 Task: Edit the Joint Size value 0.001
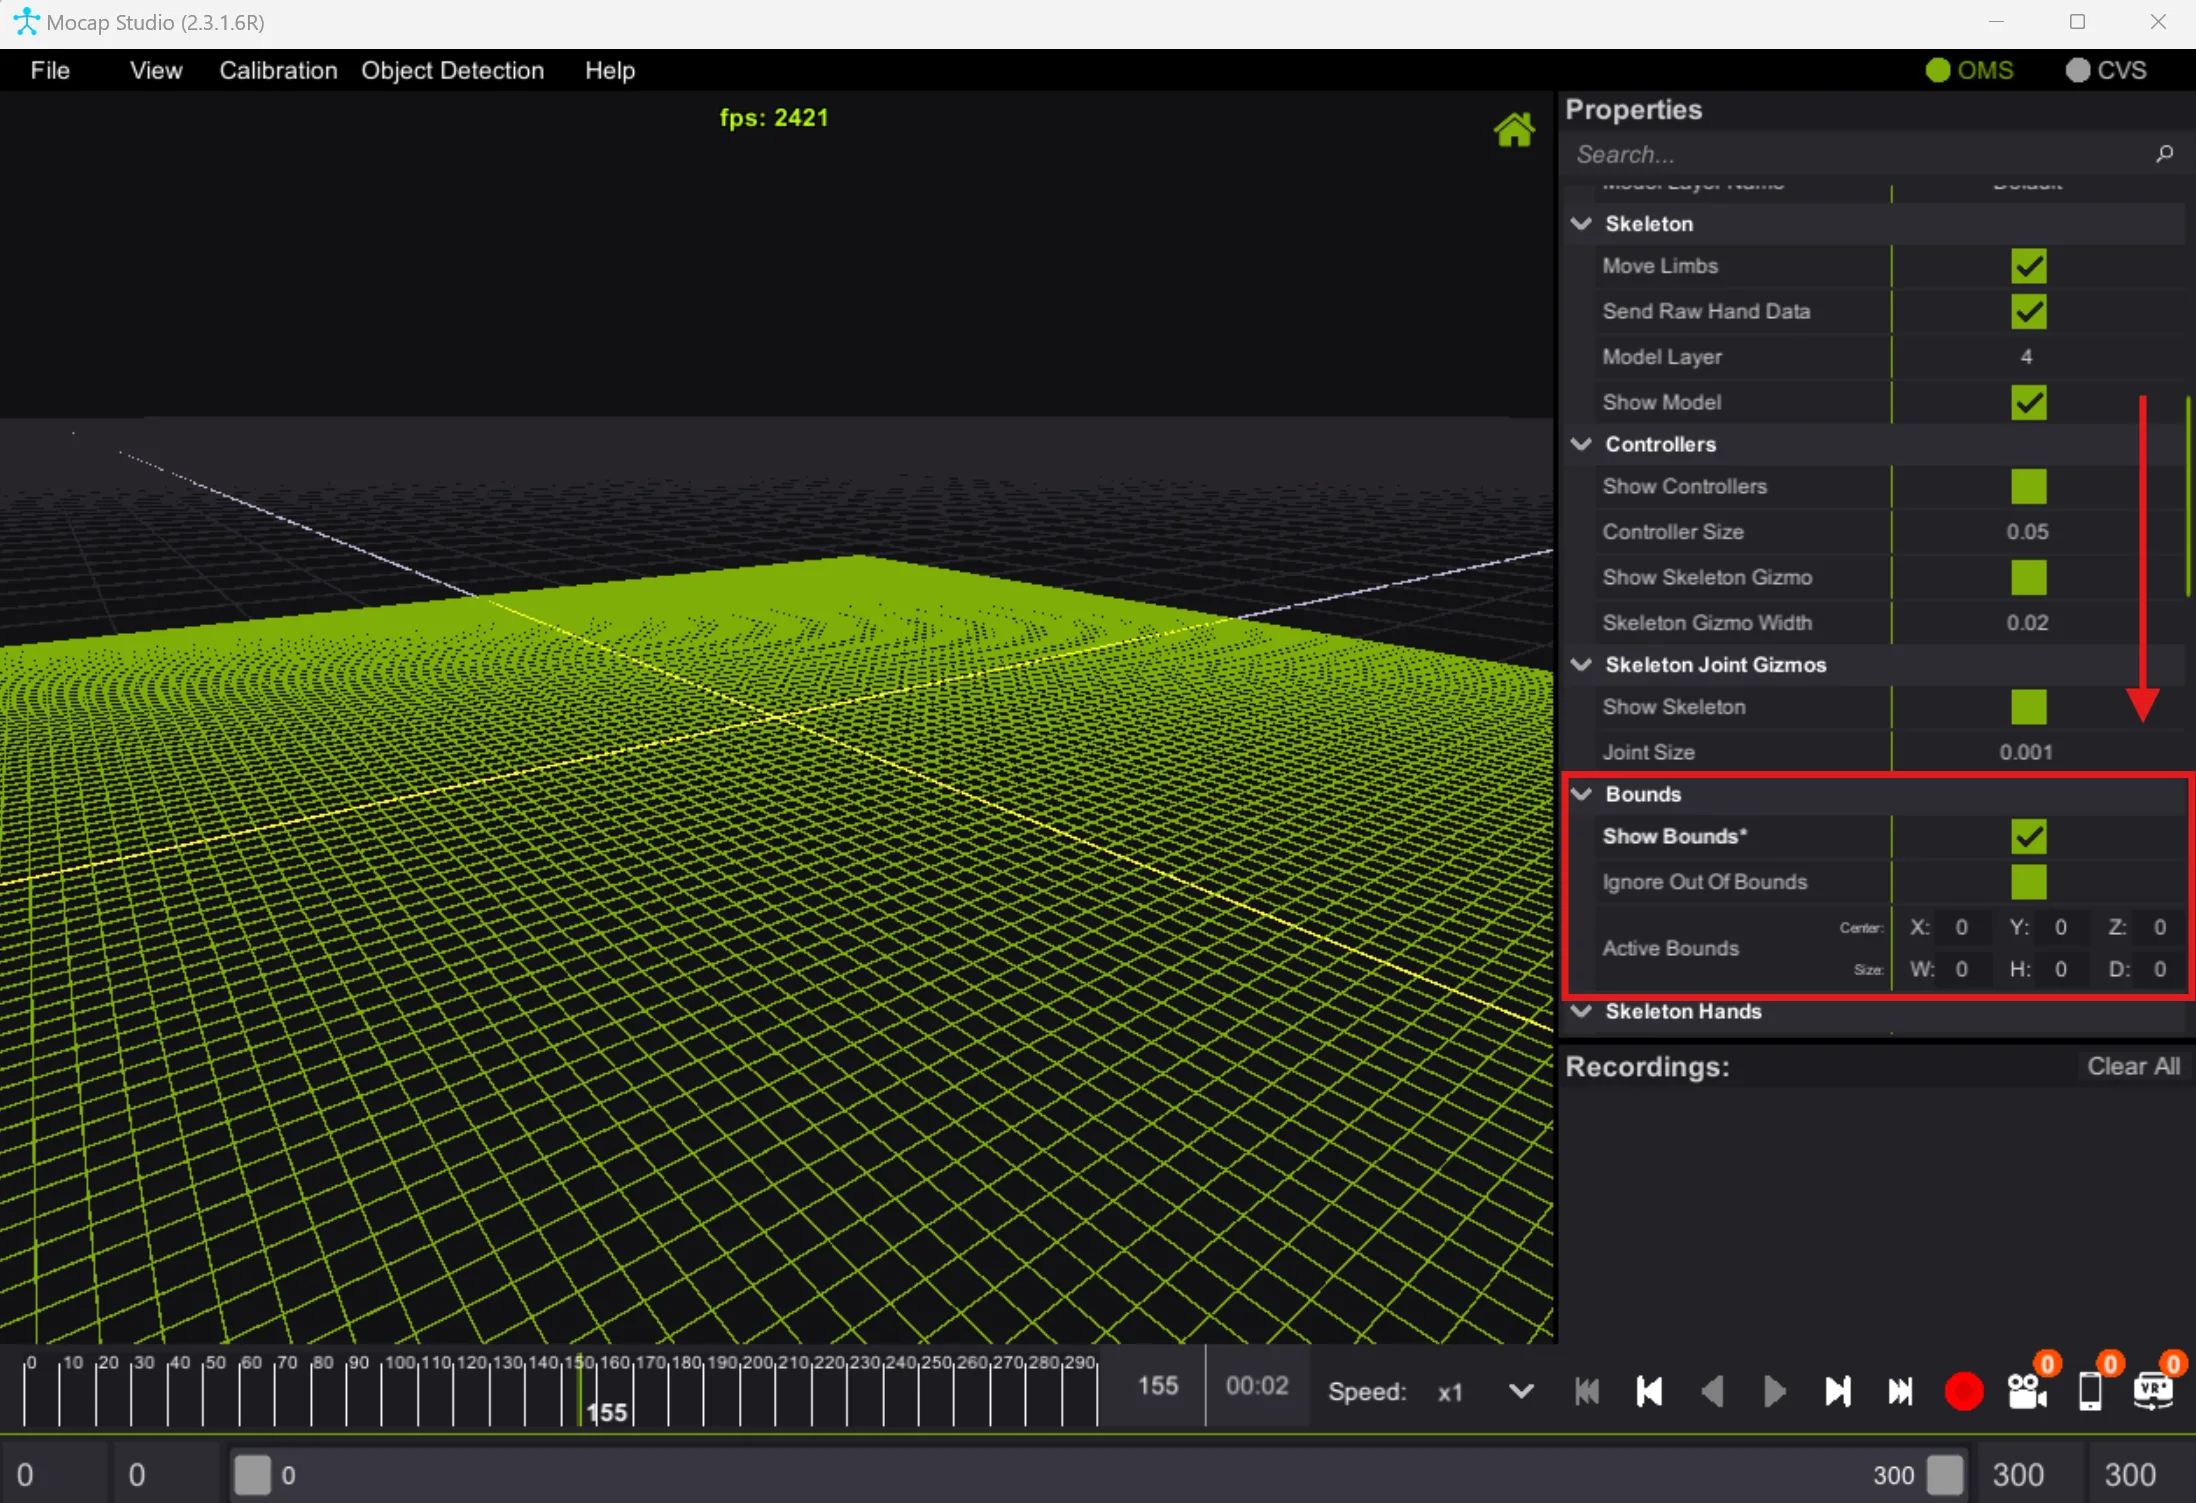[2027, 752]
